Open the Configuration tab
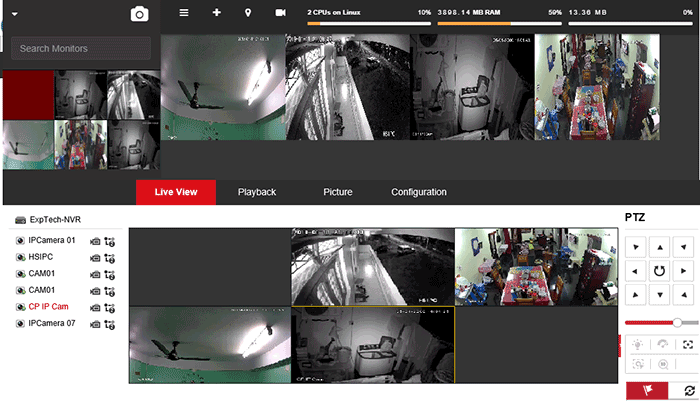 click(x=419, y=192)
